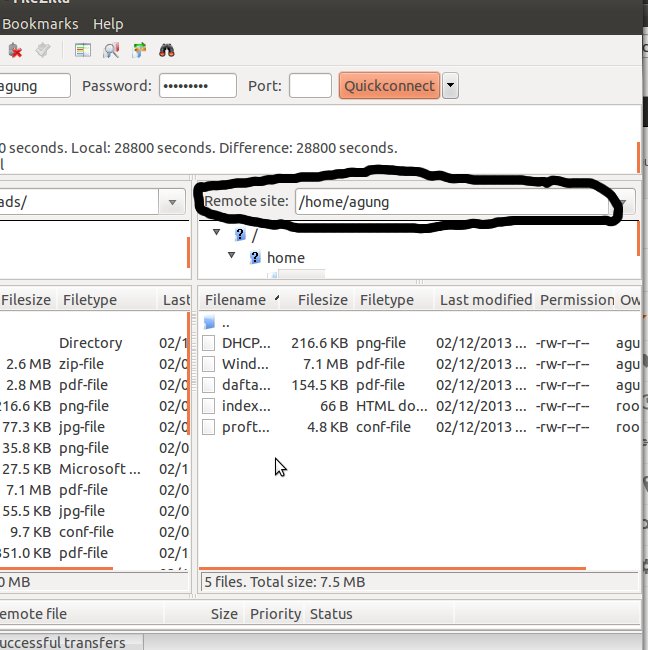The height and width of the screenshot is (650, 650).
Task: Select remote file 'DHCP...'
Action: [x=246, y=343]
